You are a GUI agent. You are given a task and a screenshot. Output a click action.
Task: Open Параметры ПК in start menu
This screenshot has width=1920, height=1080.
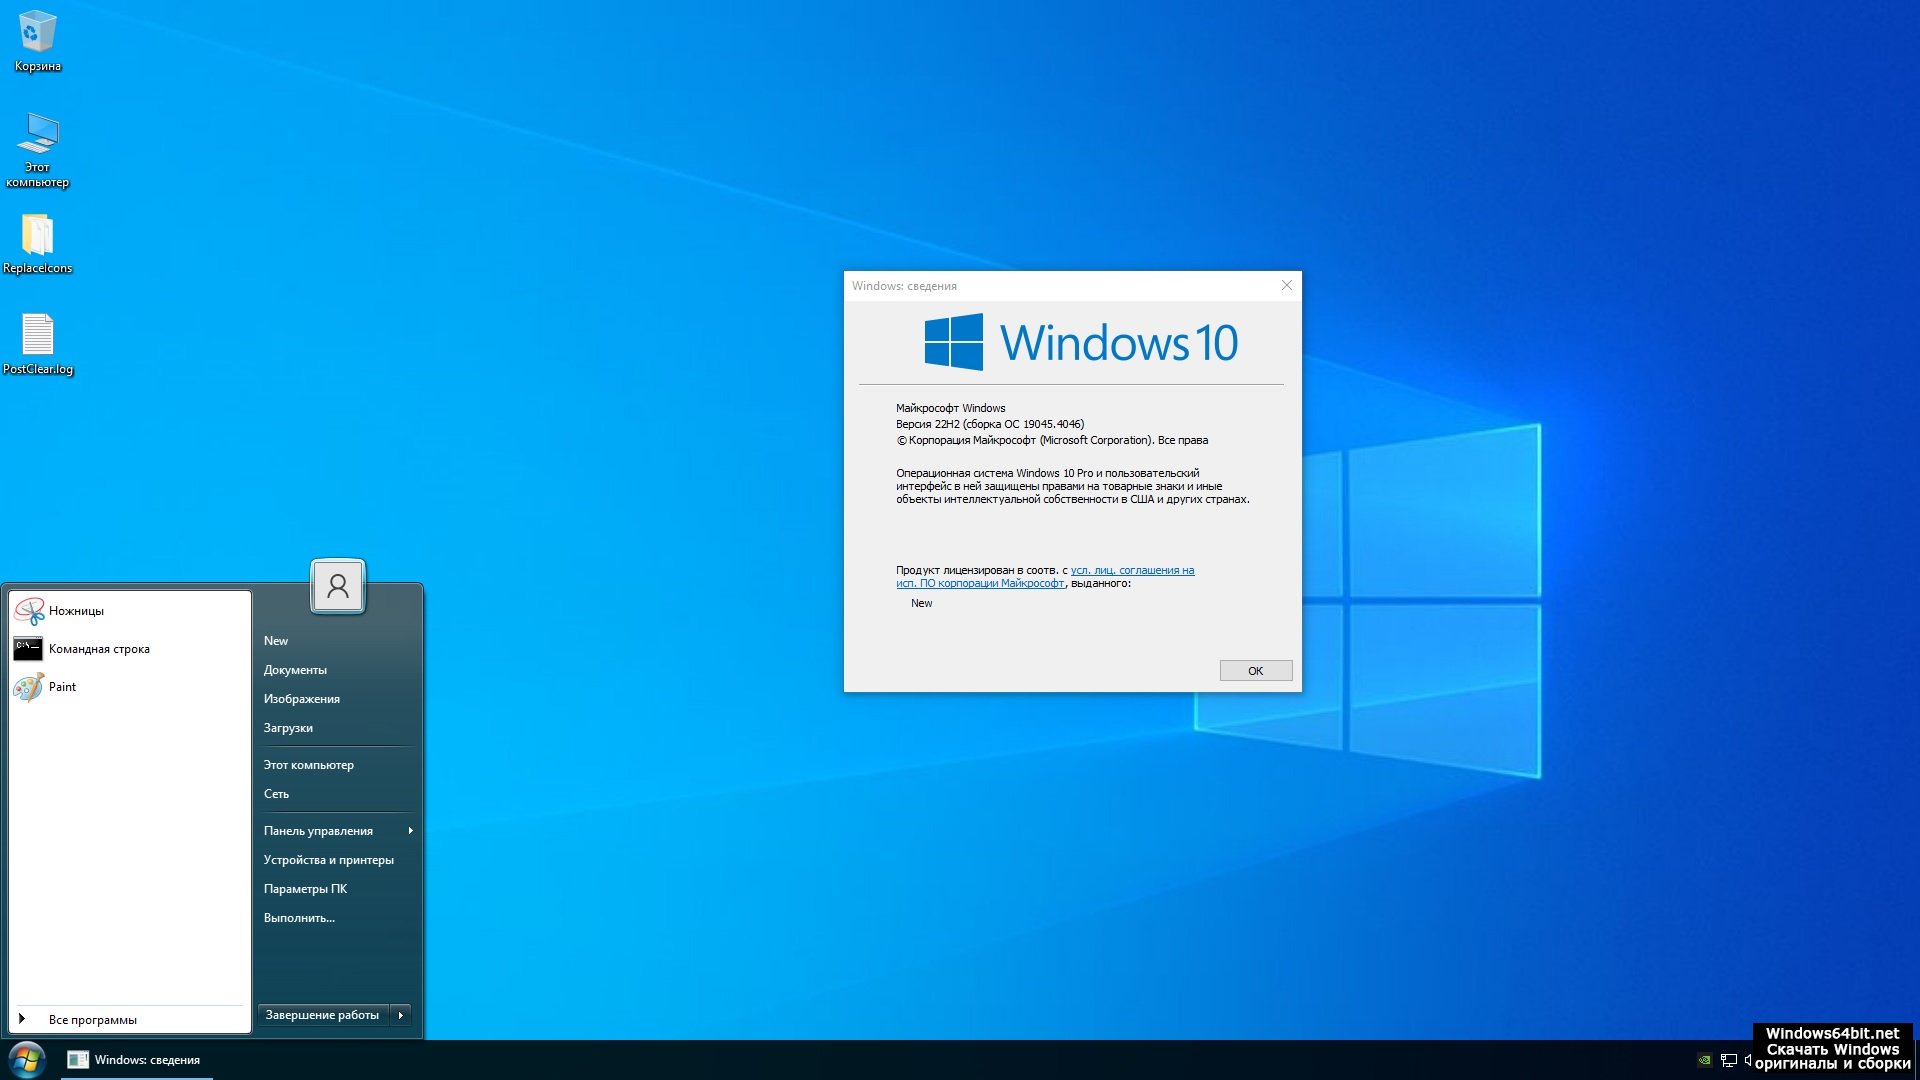305,889
